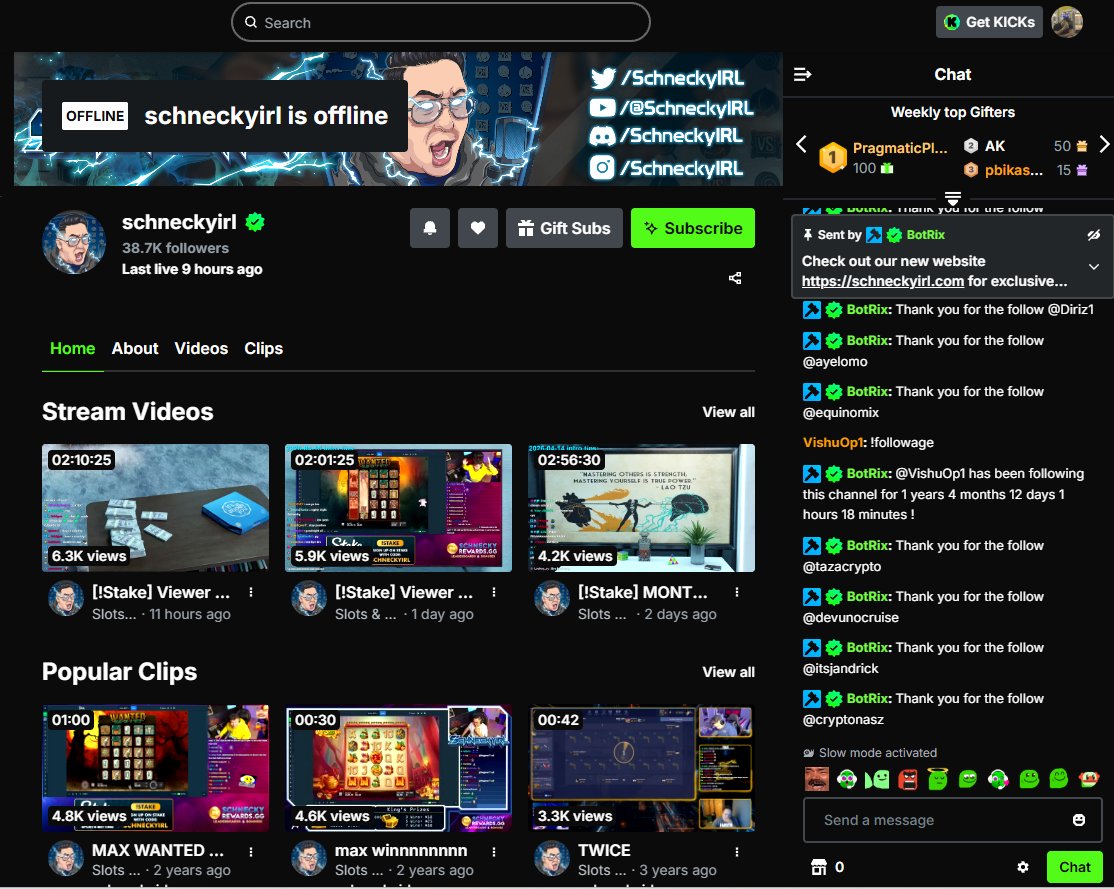Screen dimensions: 1114x889
Task: Click the TWICE clip title
Action: pyautogui.click(x=604, y=851)
